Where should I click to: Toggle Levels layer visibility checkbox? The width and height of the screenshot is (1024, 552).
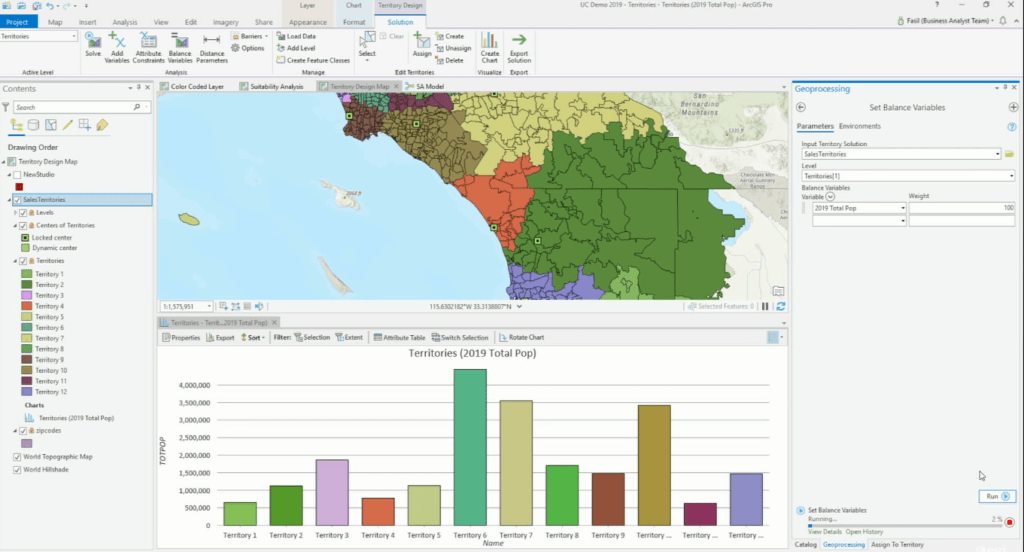click(23, 213)
